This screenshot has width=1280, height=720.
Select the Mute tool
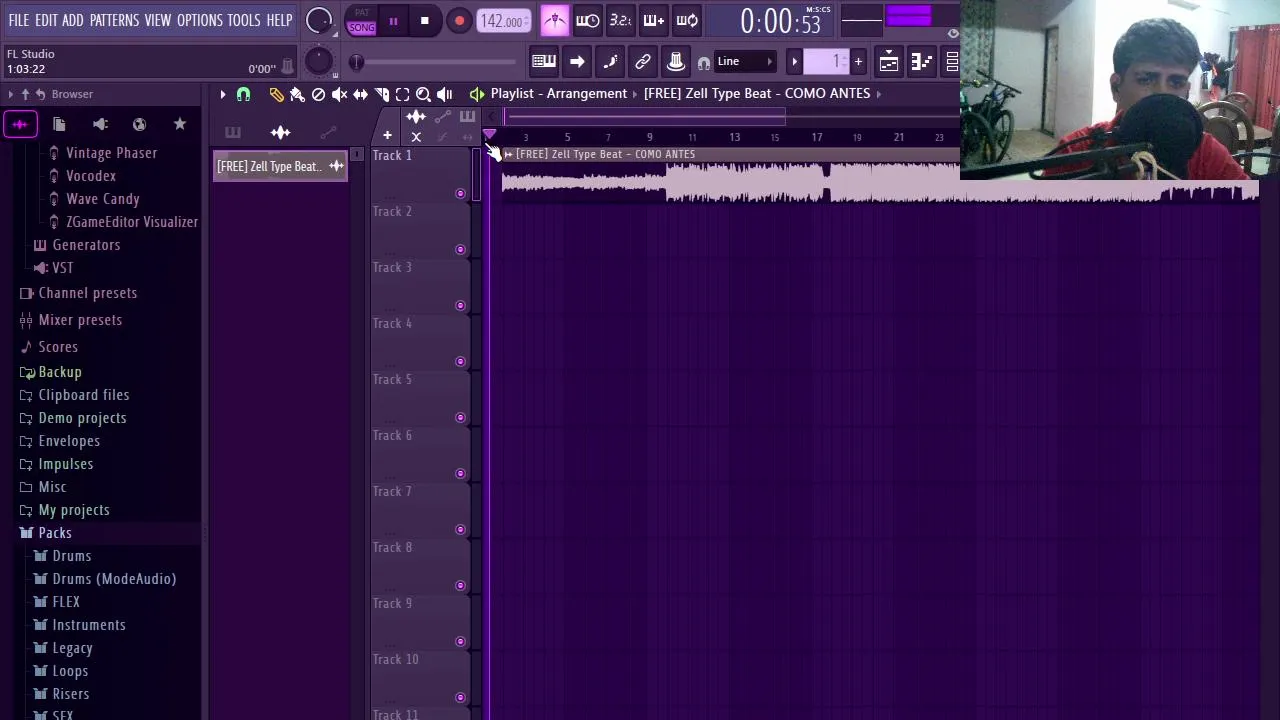339,94
